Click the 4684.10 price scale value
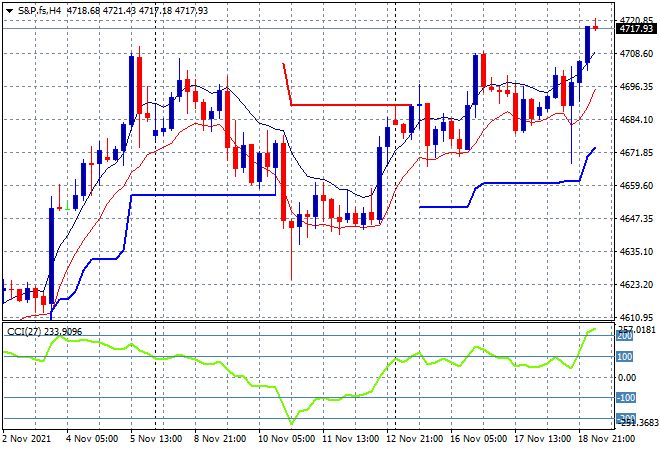This screenshot has width=660, height=450. pyautogui.click(x=636, y=120)
